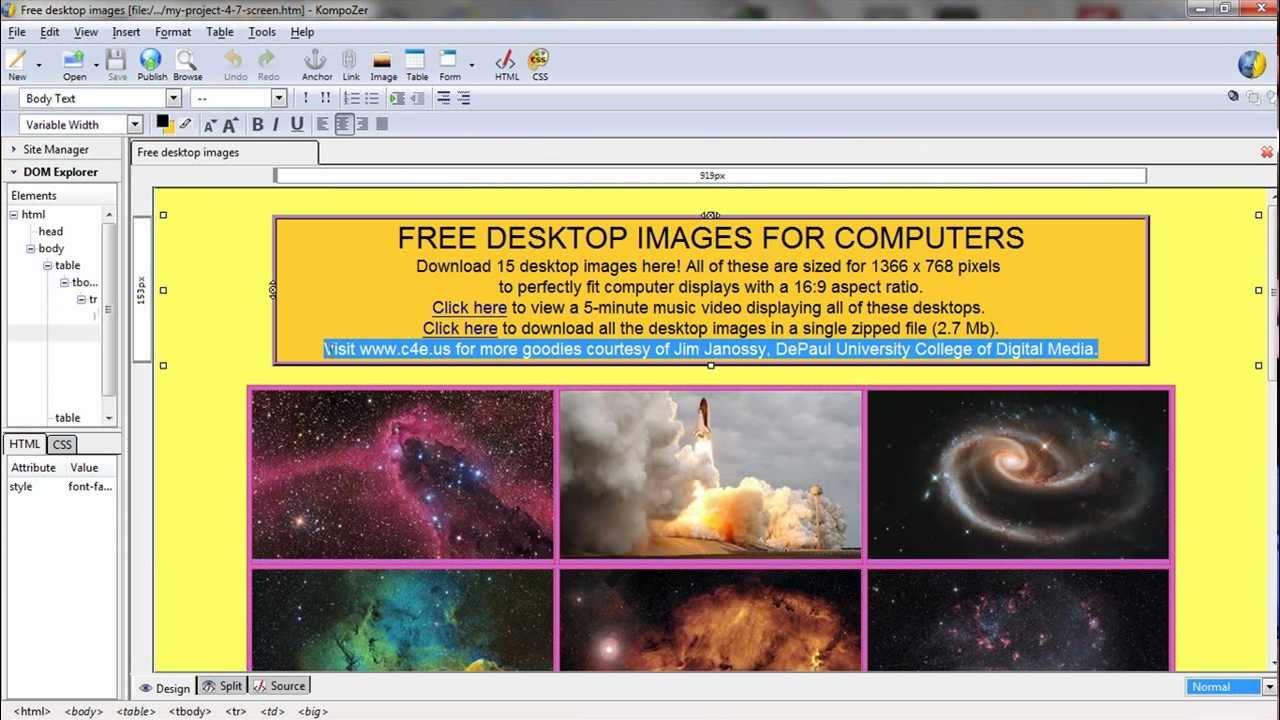
Task: Align text right
Action: click(x=362, y=124)
